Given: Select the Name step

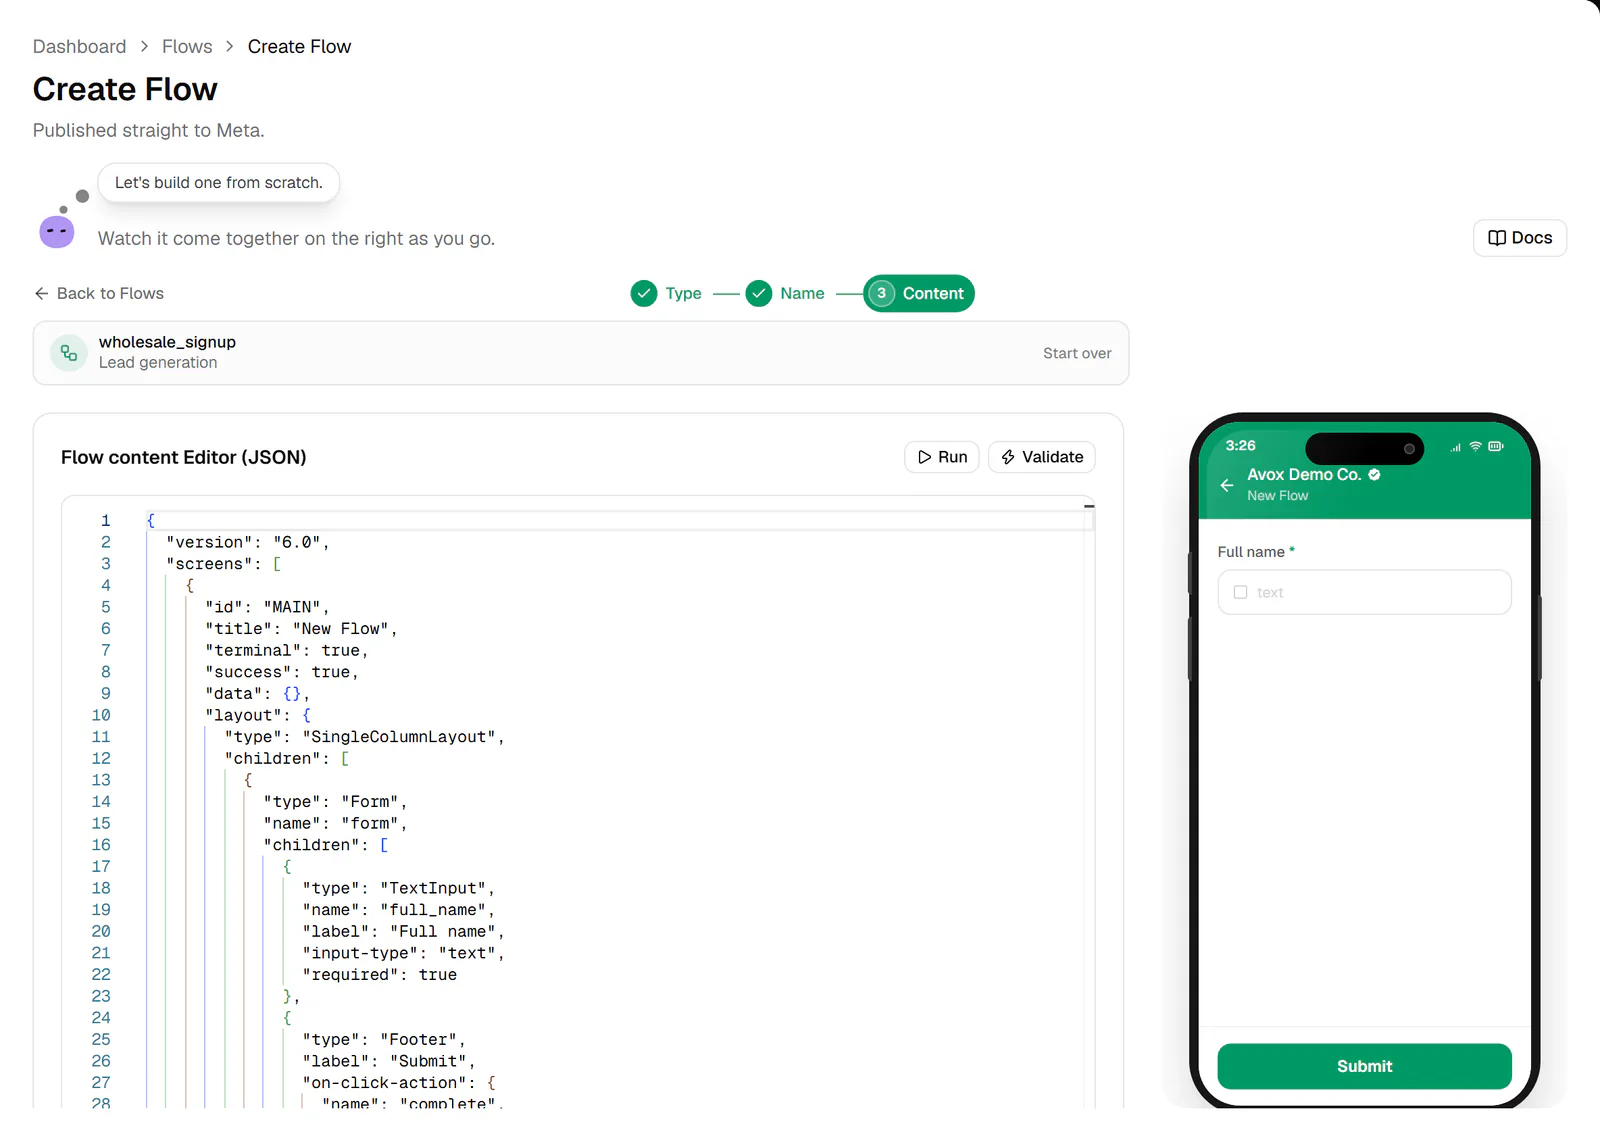Looking at the screenshot, I should coord(786,293).
